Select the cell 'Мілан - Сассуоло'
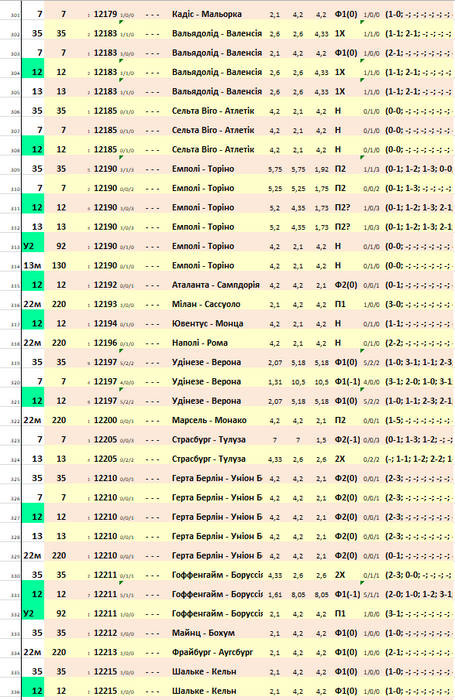Viewport: 455px width, 700px height. [x=206, y=304]
